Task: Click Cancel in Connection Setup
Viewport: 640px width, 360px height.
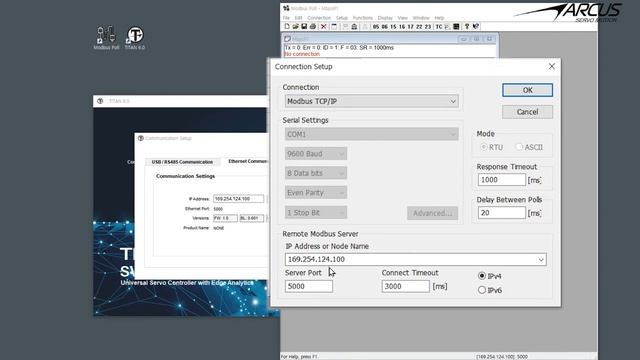Action: click(x=527, y=112)
